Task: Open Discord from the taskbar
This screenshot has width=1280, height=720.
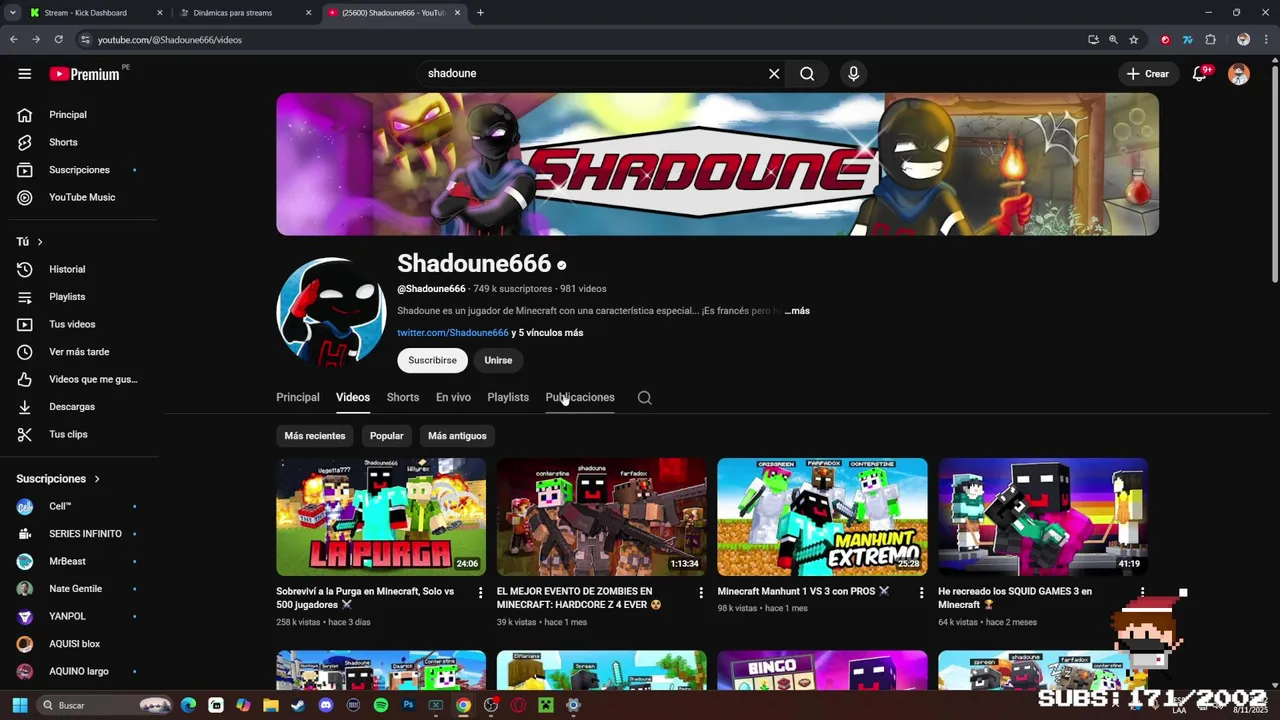Action: click(x=325, y=705)
